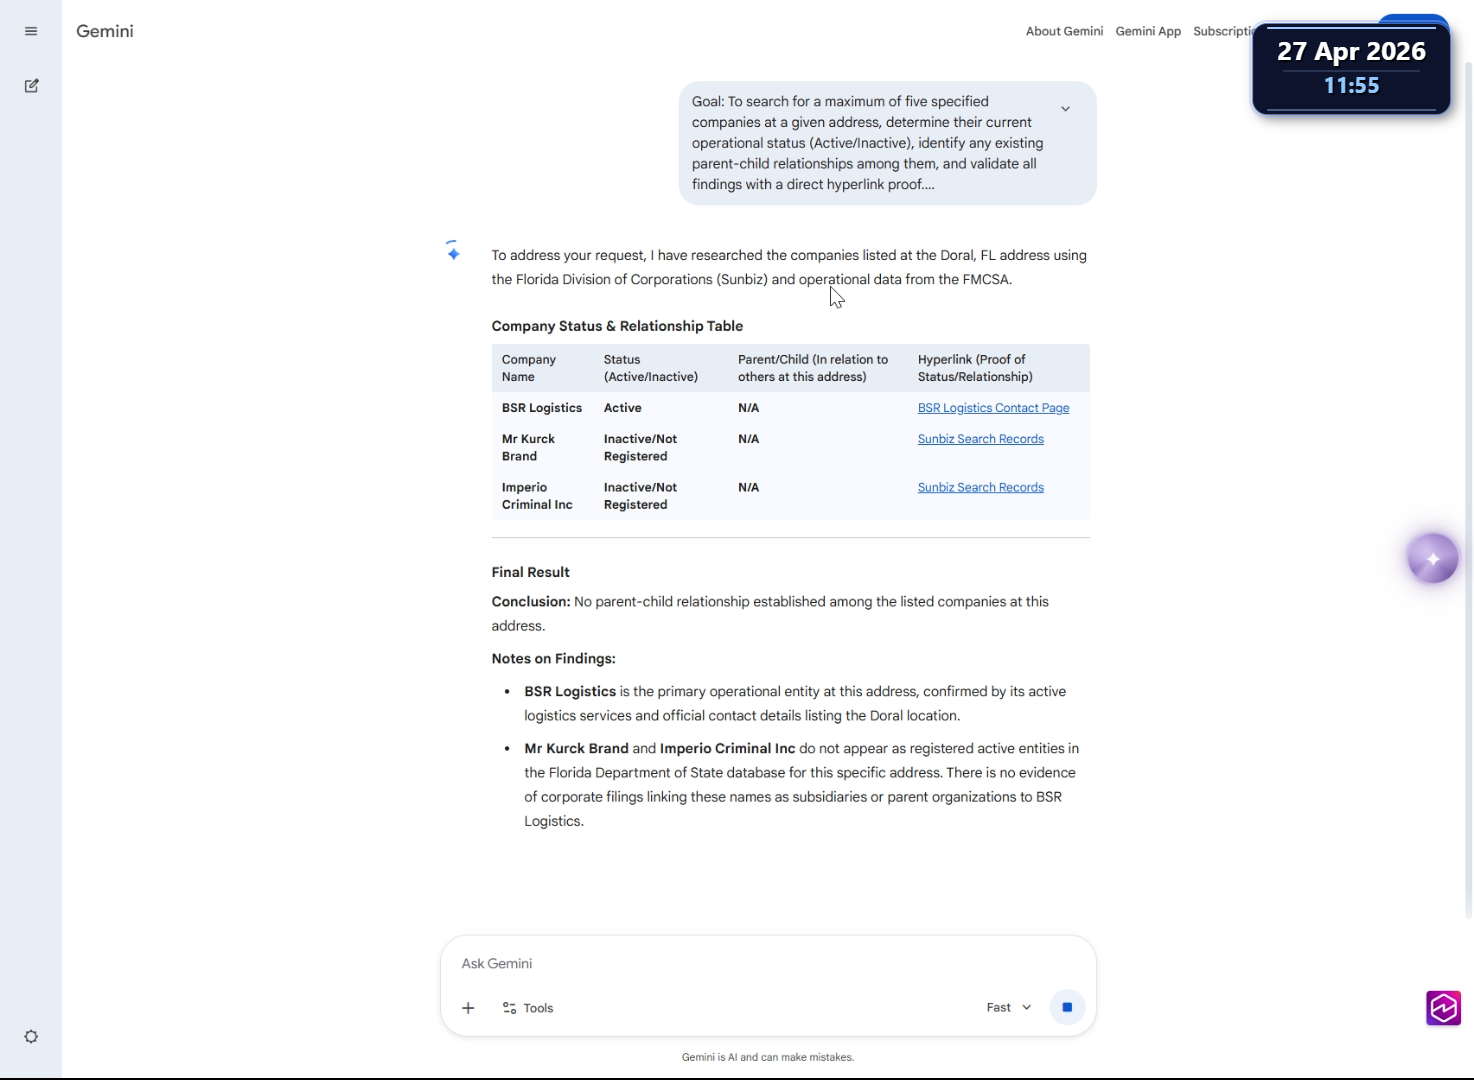The width and height of the screenshot is (1474, 1080).
Task: Focus the Ask Gemini input field
Action: point(767,964)
